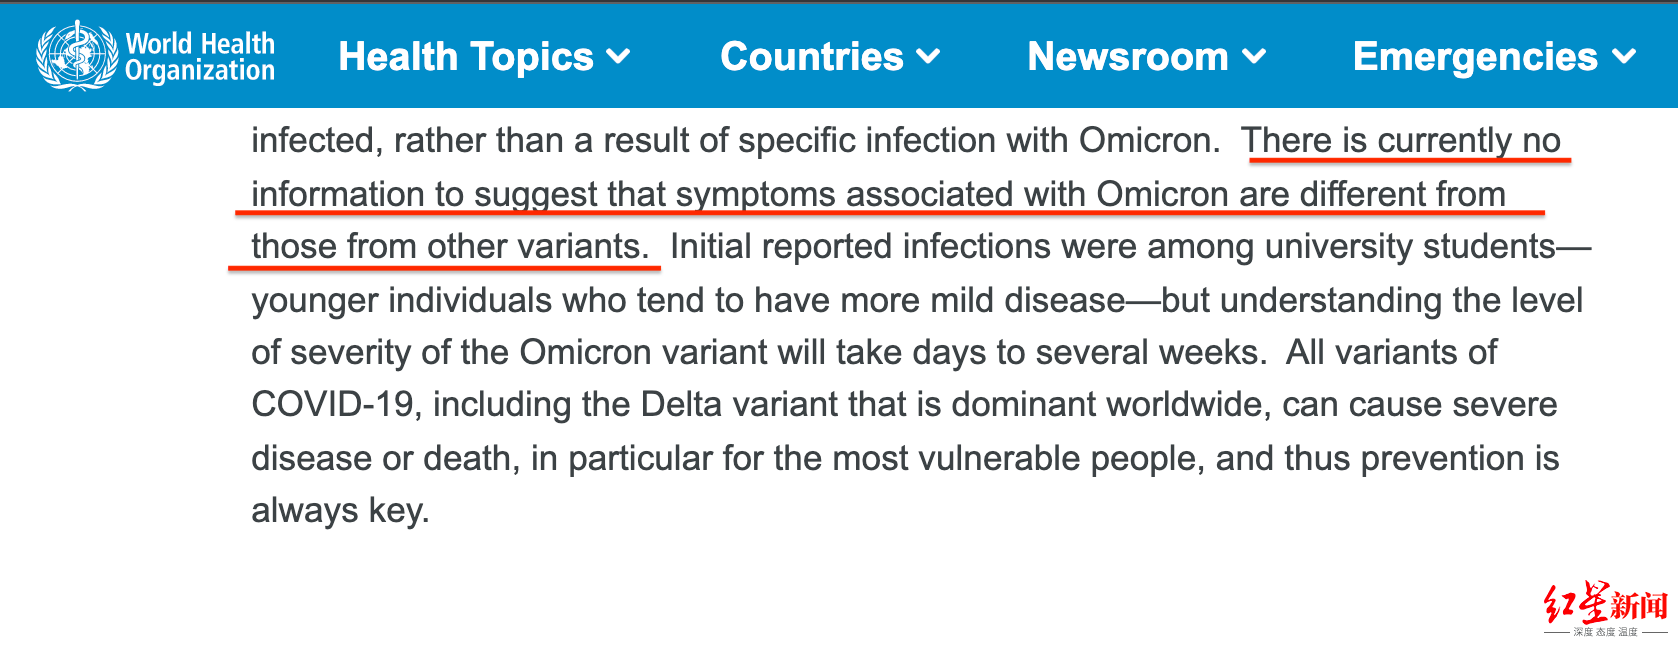The width and height of the screenshot is (1678, 648).
Task: Click the word 'COVID-19' in the paragraph
Action: (x=332, y=405)
